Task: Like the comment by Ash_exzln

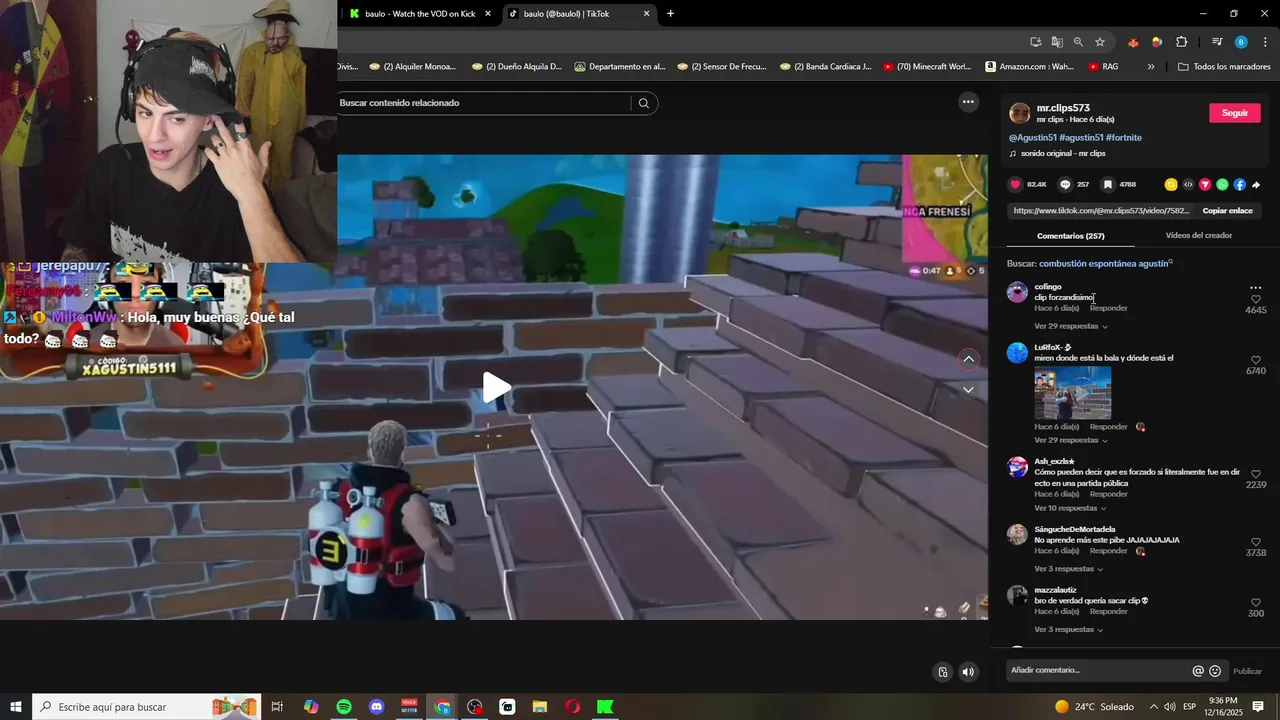Action: [x=1256, y=474]
